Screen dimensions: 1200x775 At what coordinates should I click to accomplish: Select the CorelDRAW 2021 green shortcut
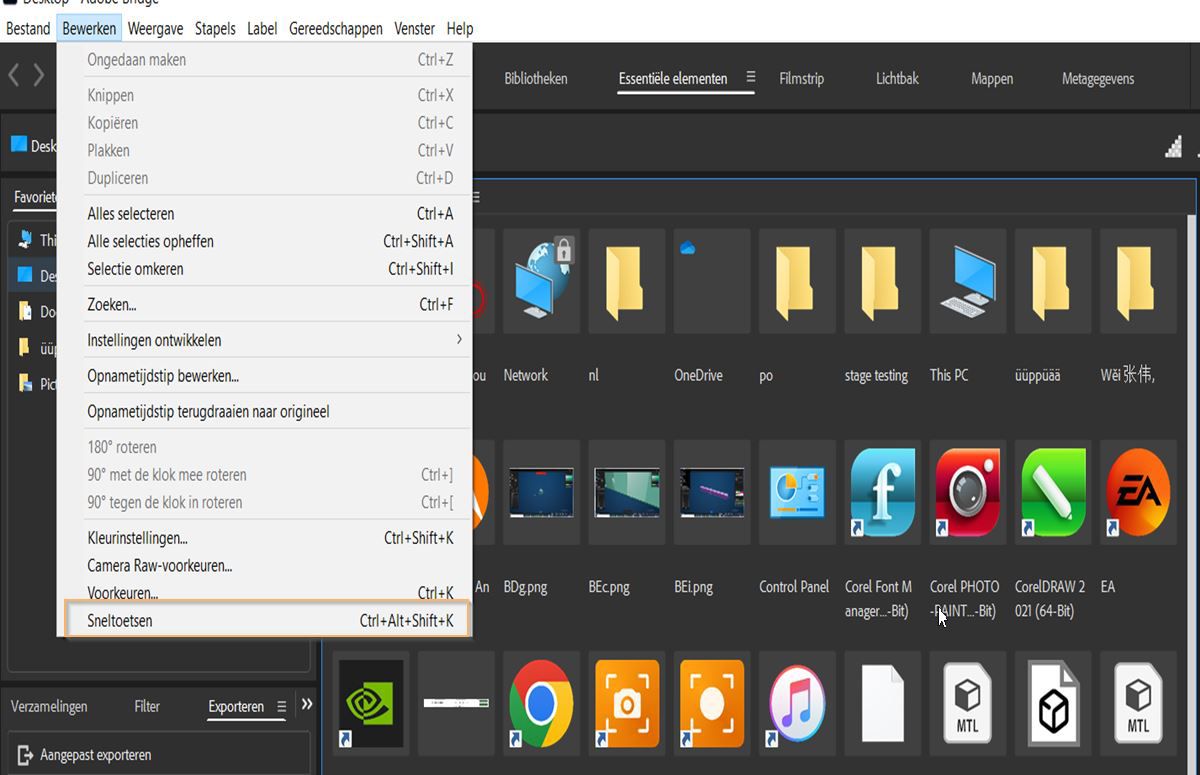[1053, 492]
